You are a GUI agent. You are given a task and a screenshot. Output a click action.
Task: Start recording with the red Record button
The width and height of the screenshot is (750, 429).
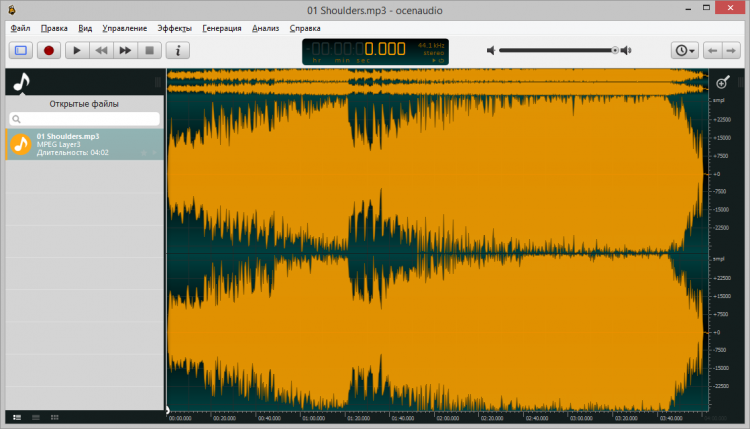49,50
